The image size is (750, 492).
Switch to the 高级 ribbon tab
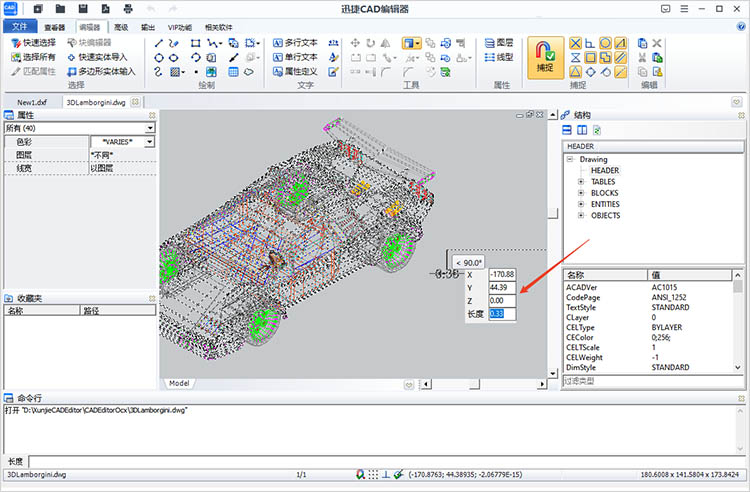tap(121, 27)
